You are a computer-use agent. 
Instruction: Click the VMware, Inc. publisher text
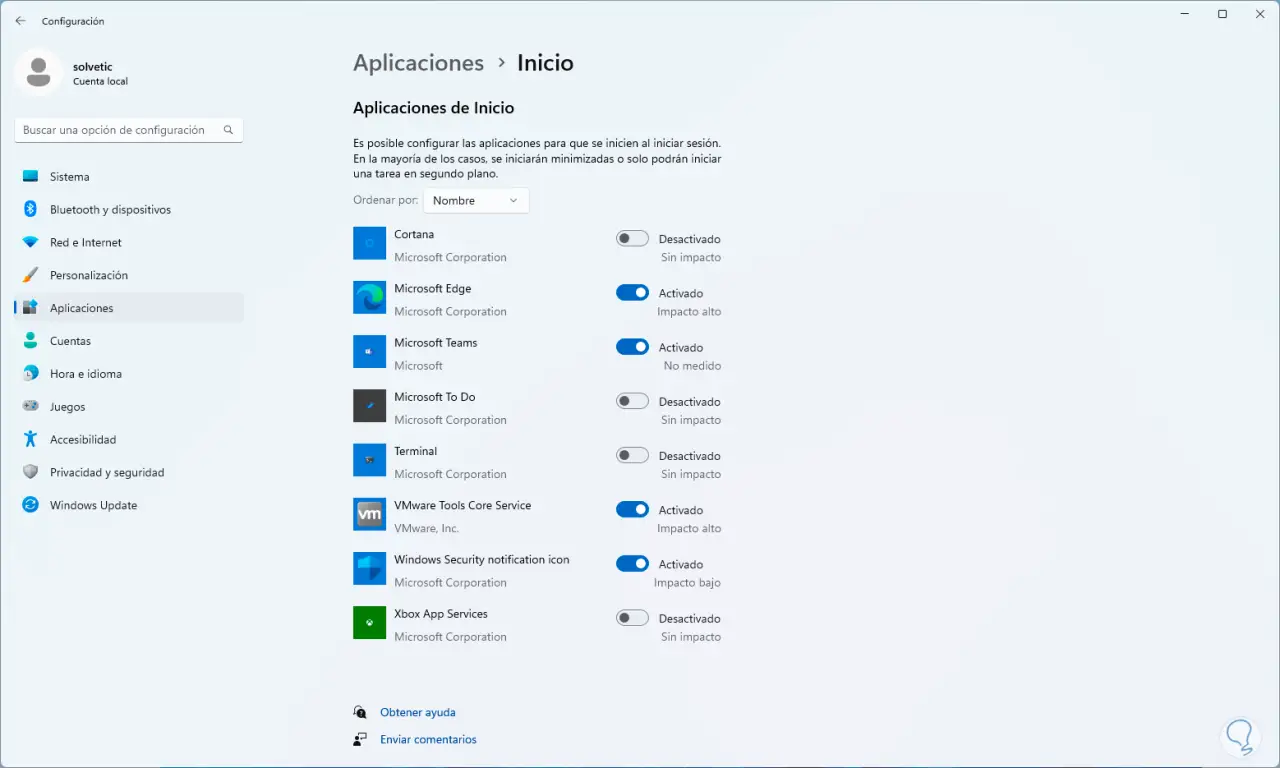[x=426, y=528]
